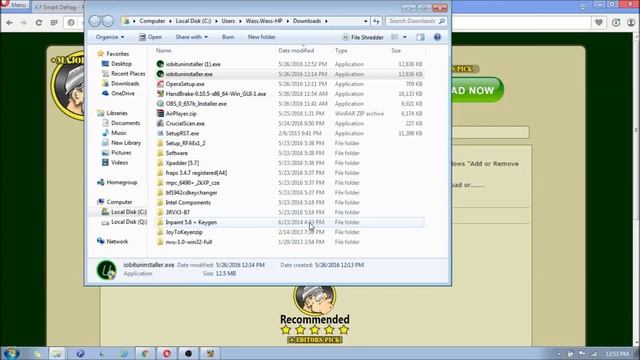Click Computer in the address breadcrumb
The width and height of the screenshot is (640, 360).
(x=152, y=21)
